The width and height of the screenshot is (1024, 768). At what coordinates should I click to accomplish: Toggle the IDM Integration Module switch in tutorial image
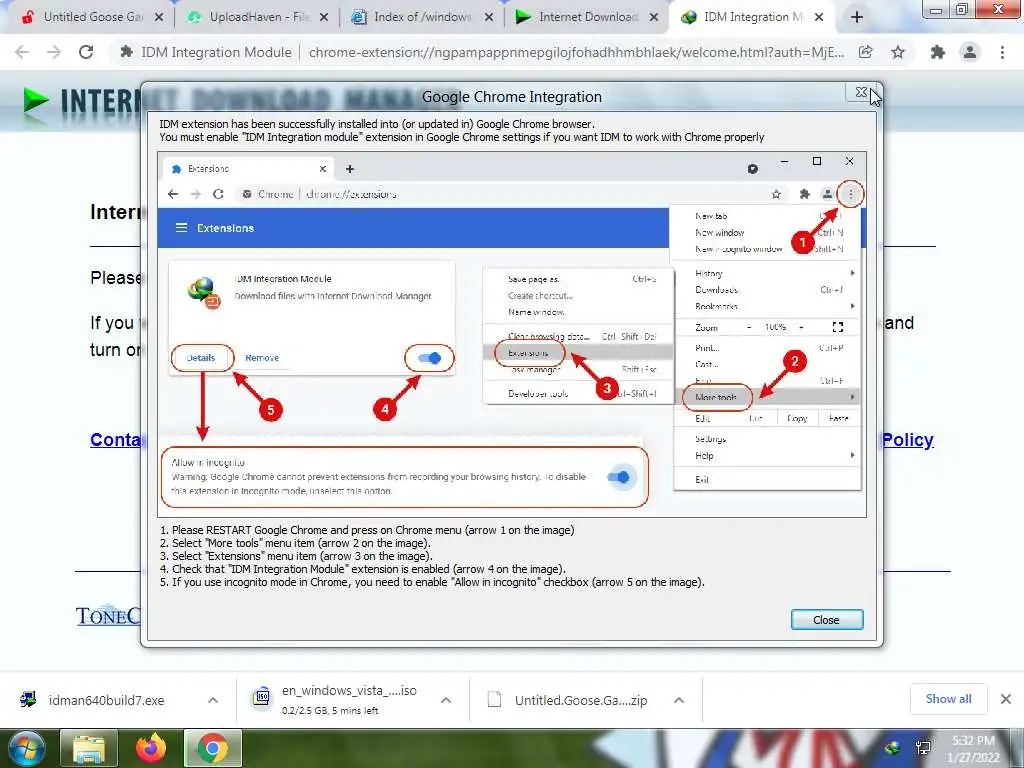tap(429, 358)
